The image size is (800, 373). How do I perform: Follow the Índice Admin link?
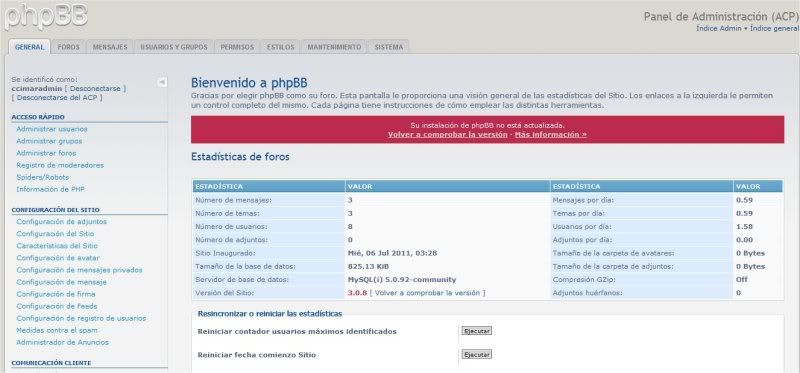pos(719,29)
